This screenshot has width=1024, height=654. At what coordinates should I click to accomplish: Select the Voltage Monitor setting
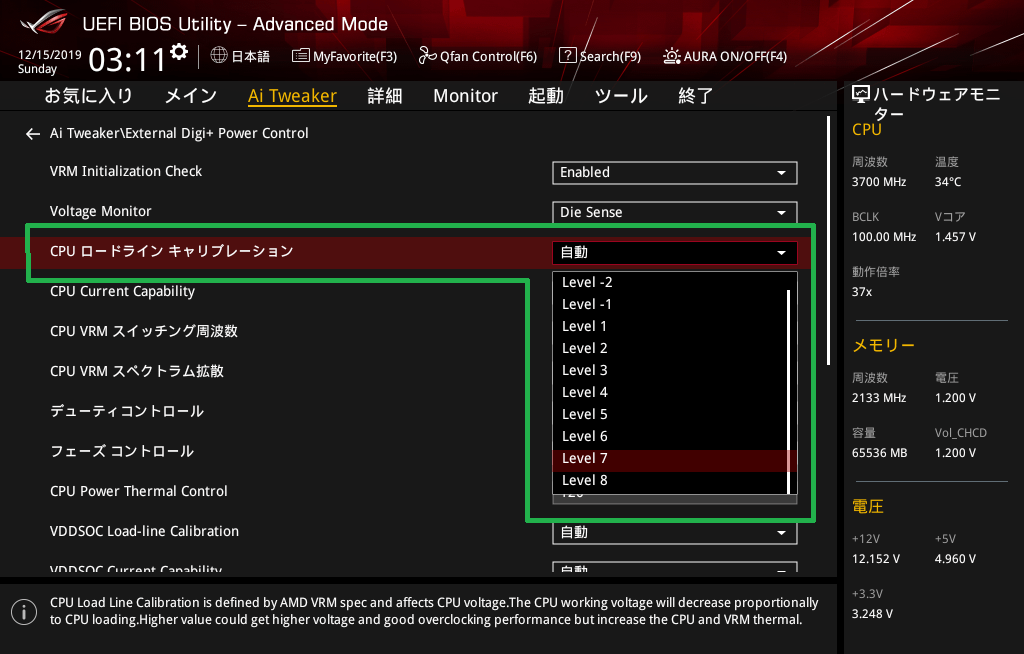[x=101, y=211]
